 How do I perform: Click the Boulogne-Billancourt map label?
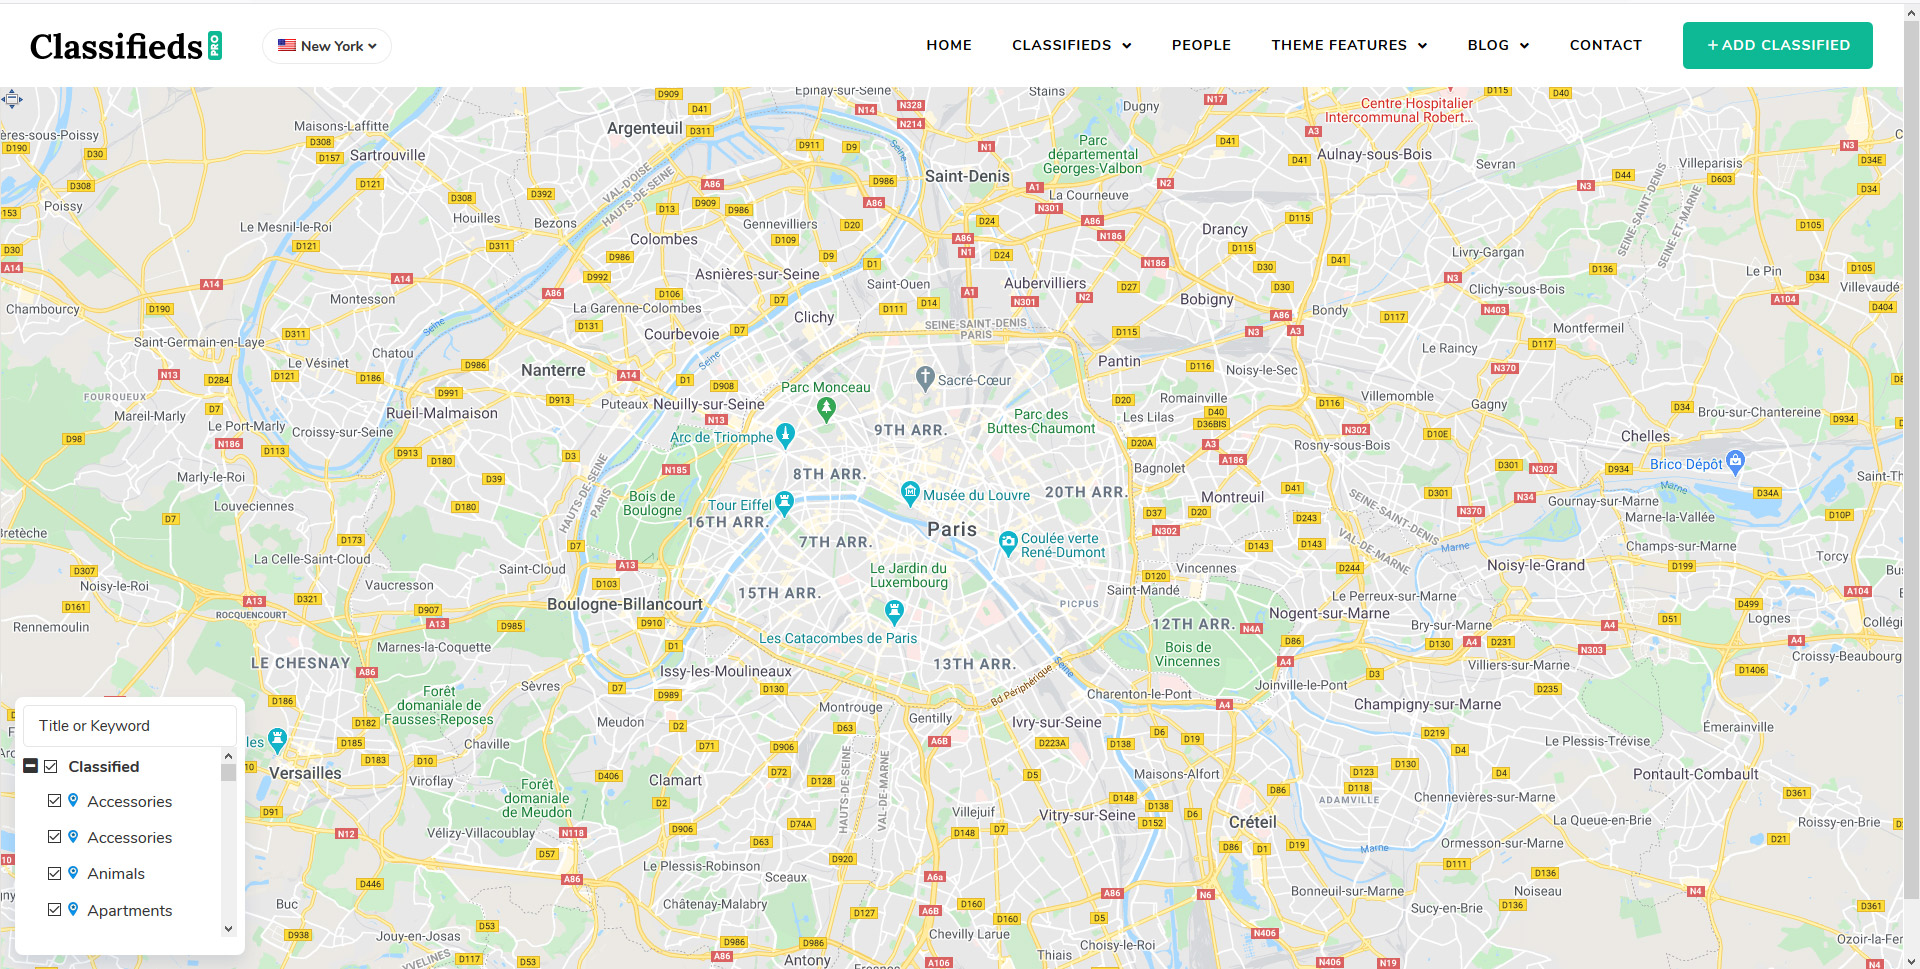pyautogui.click(x=625, y=604)
